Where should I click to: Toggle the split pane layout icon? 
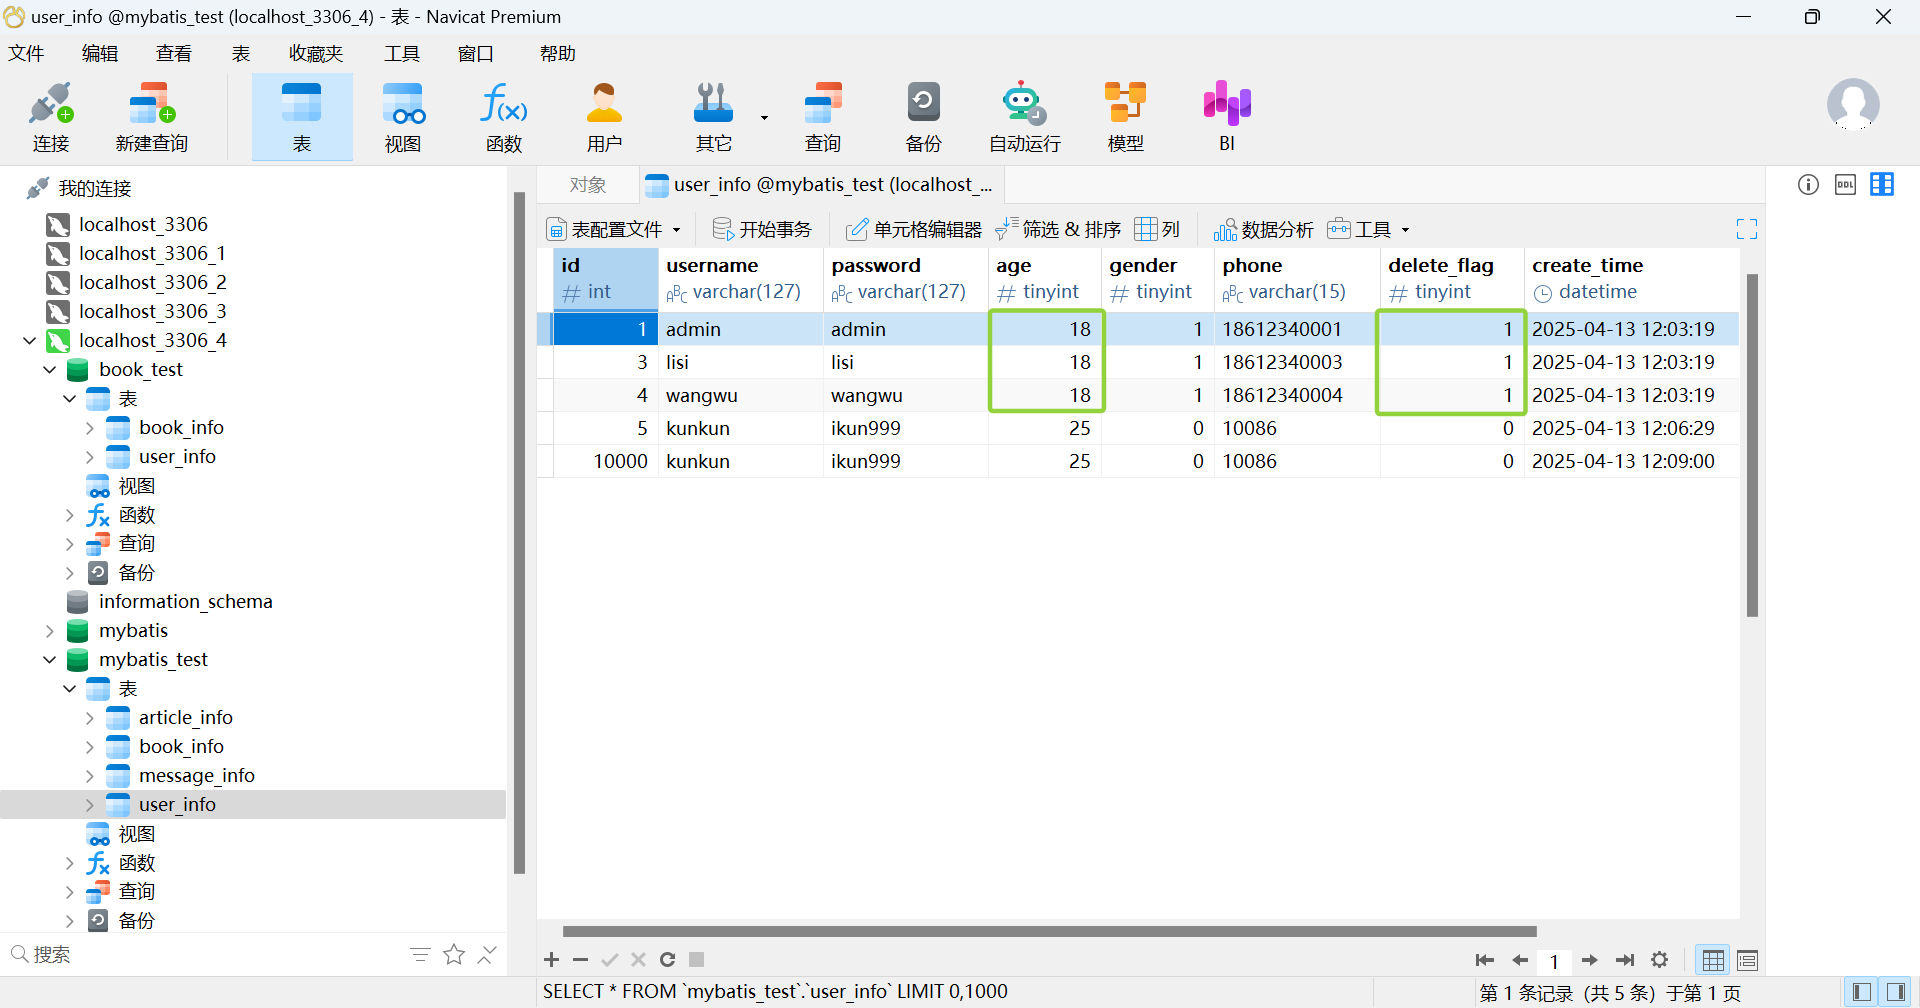(x=1882, y=184)
